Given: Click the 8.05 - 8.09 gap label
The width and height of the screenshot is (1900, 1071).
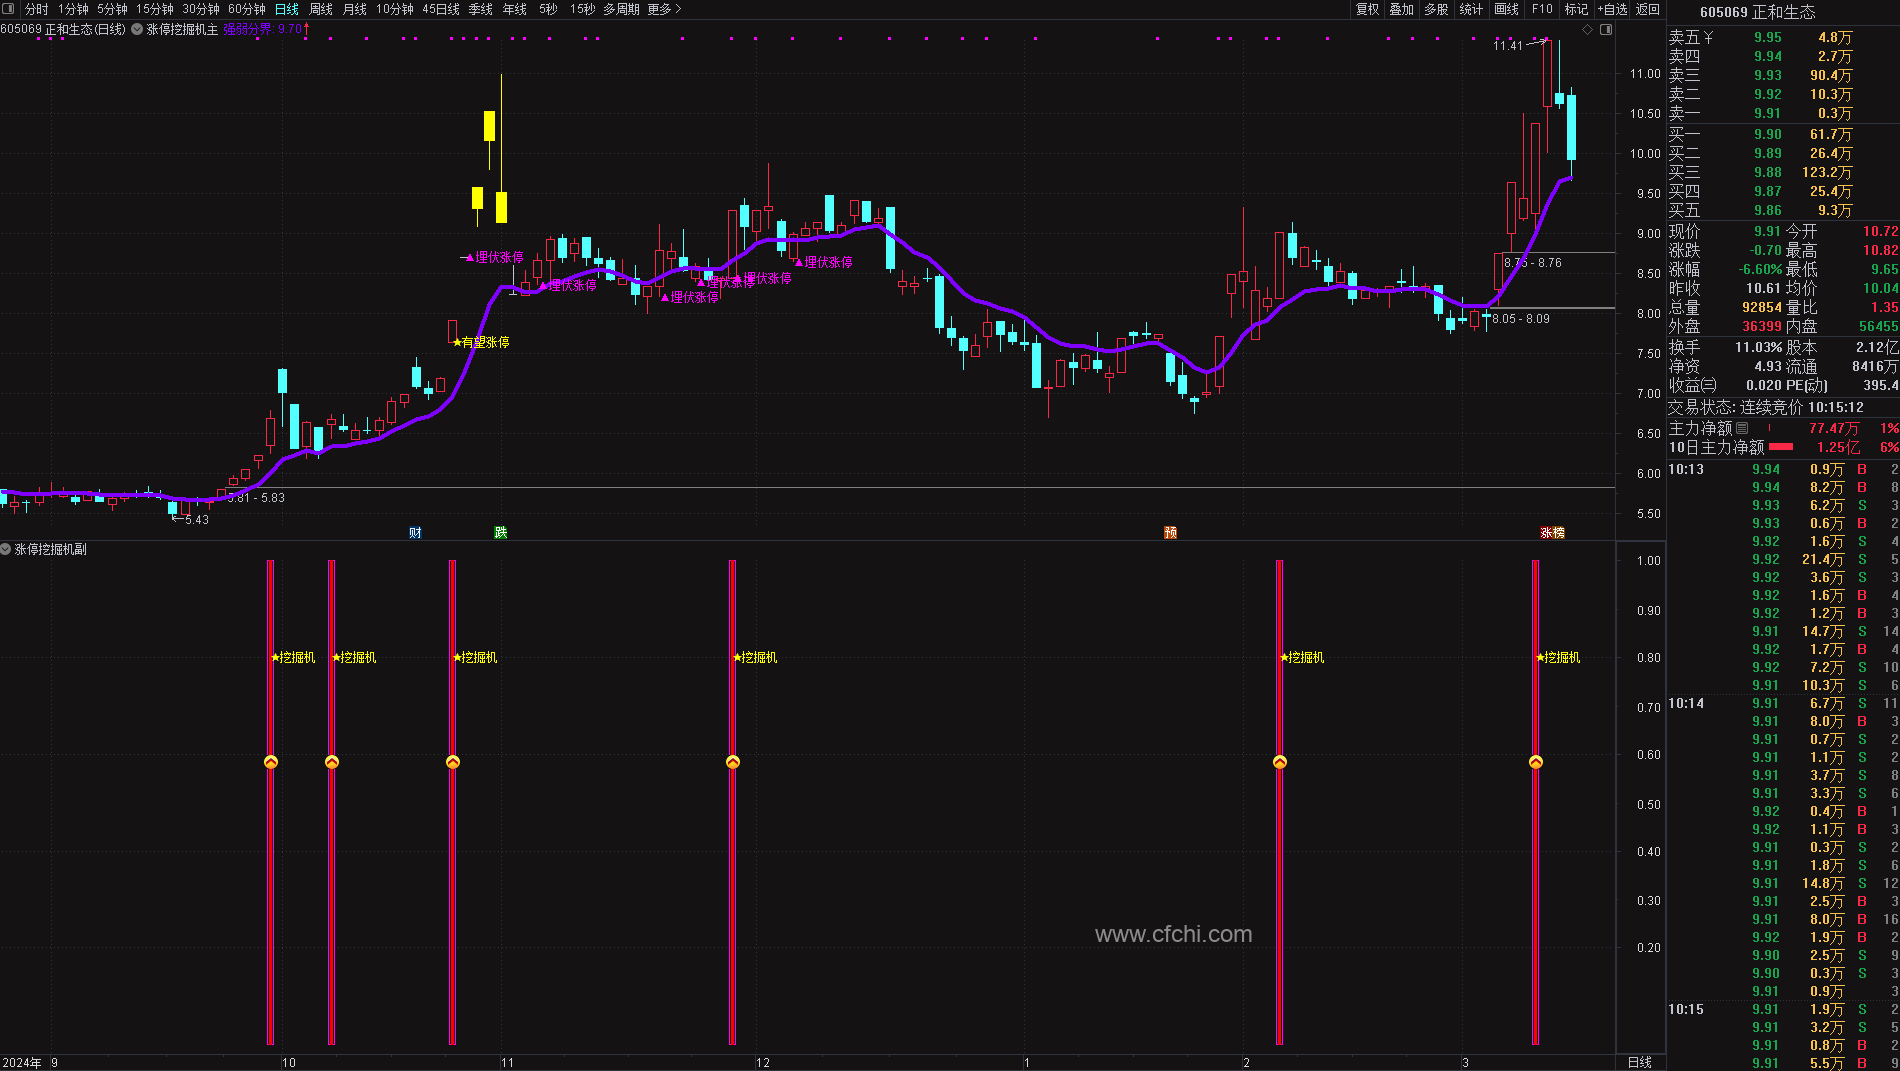Looking at the screenshot, I should [1521, 319].
